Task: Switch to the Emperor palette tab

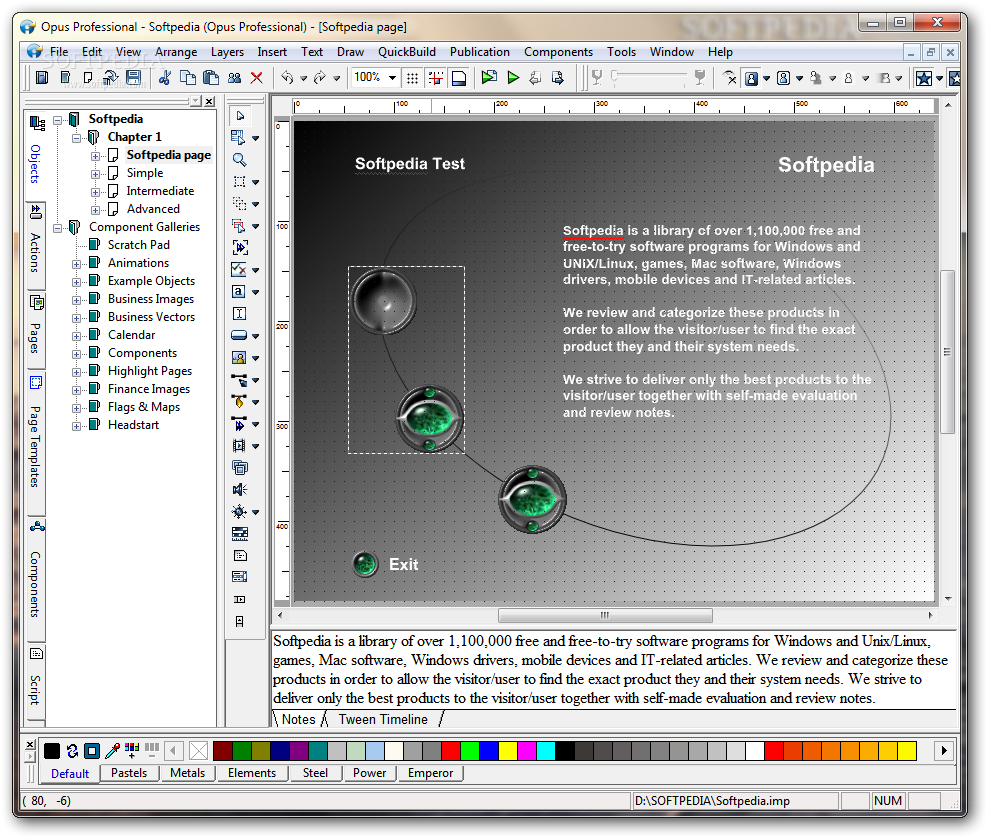Action: click(430, 772)
